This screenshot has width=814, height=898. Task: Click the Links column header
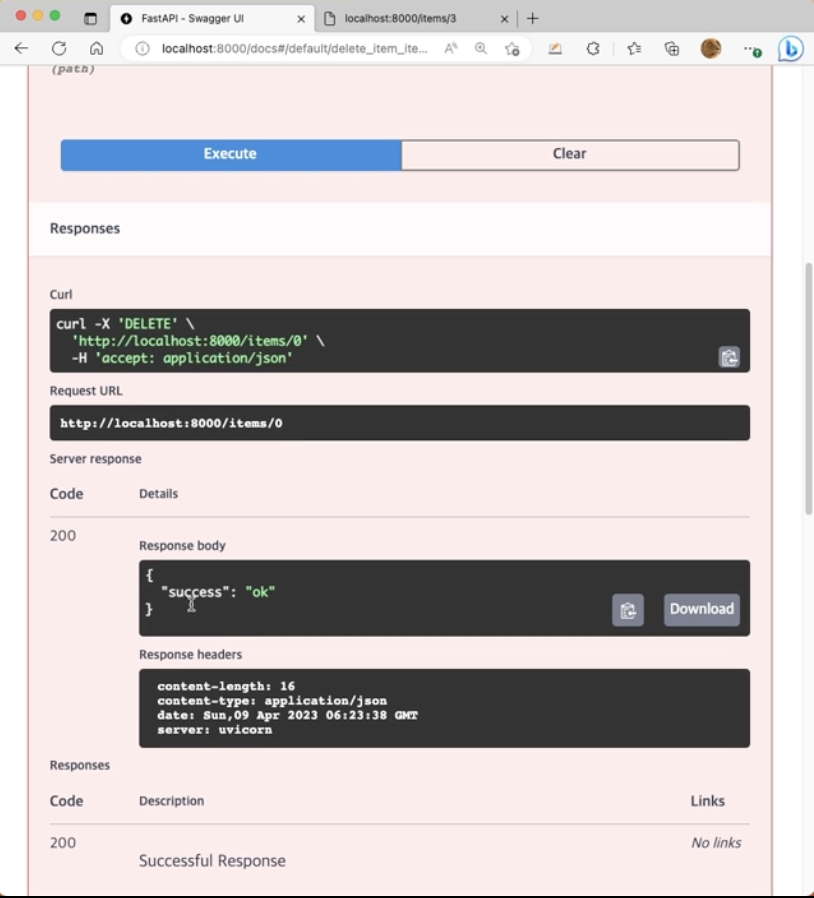tap(707, 801)
